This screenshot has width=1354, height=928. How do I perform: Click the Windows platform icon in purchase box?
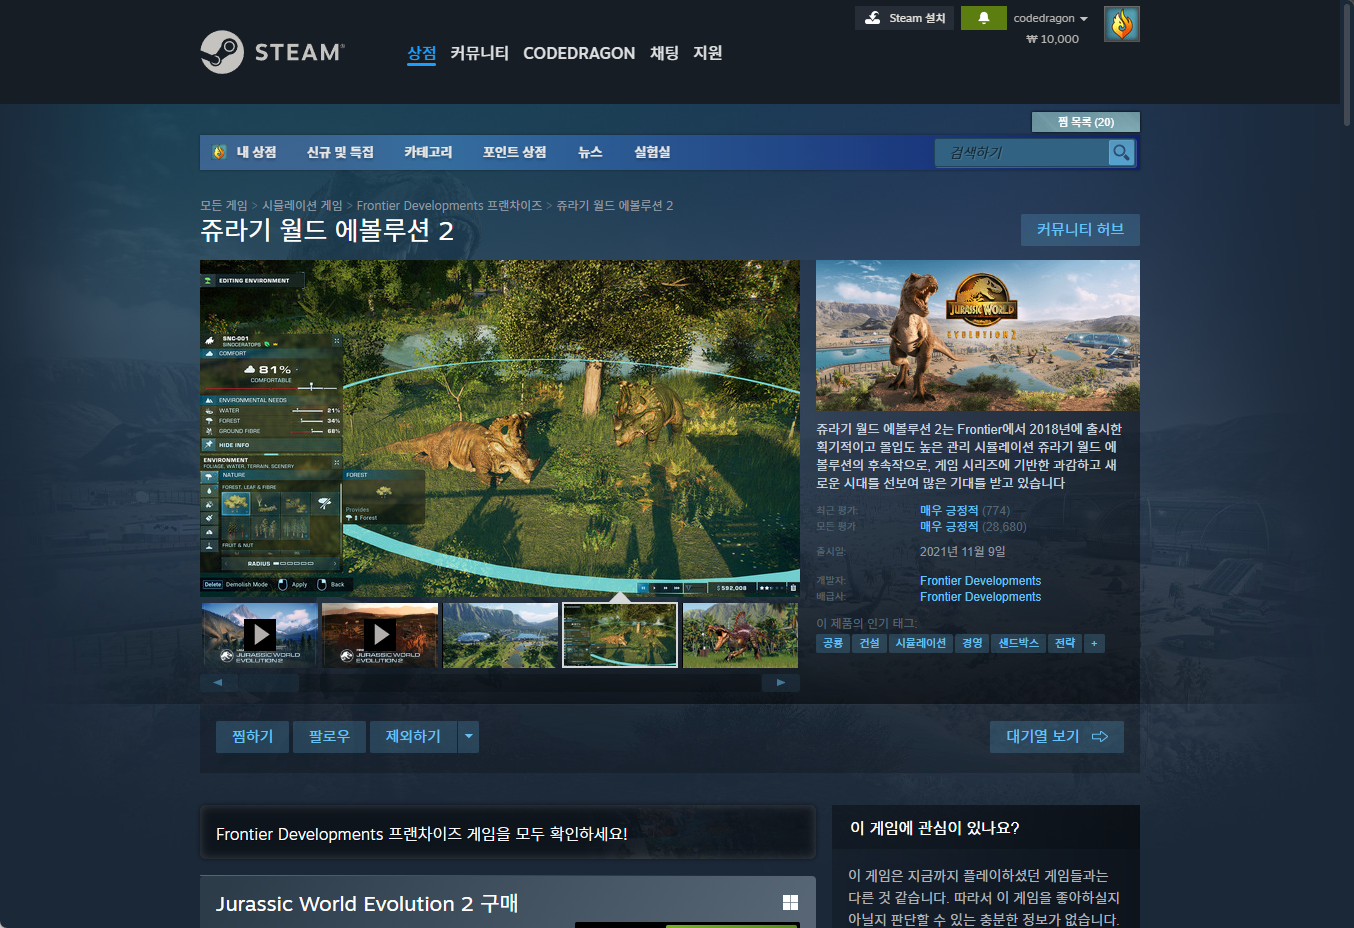[x=790, y=902]
